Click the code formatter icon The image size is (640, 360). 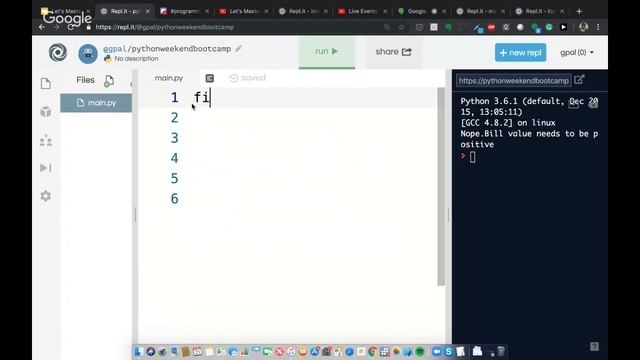pyautogui.click(x=210, y=78)
